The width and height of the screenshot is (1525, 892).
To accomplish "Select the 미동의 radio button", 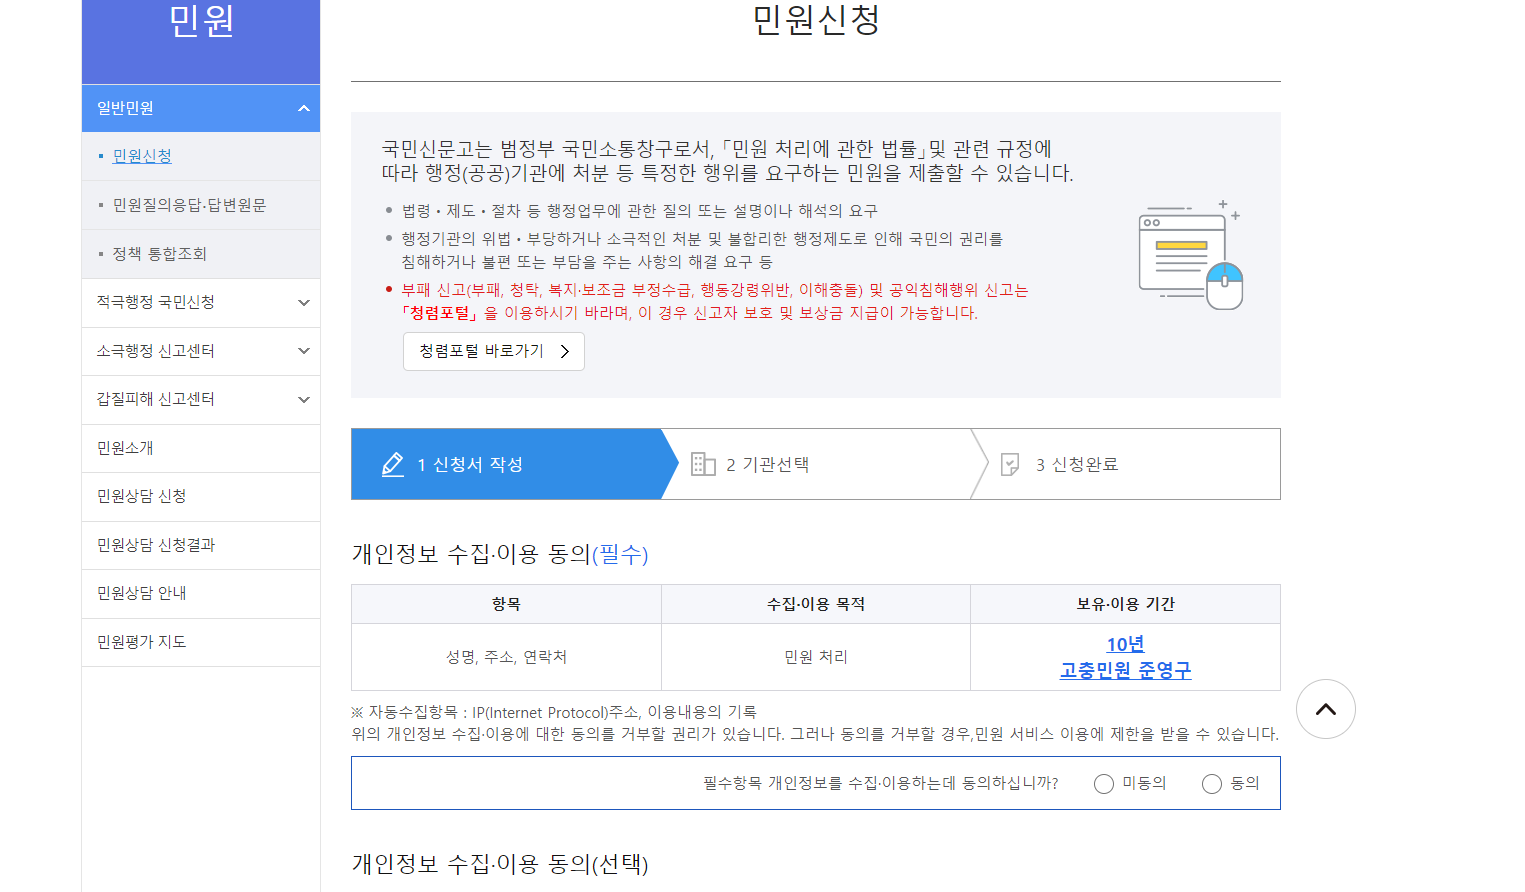I will 1104,784.
